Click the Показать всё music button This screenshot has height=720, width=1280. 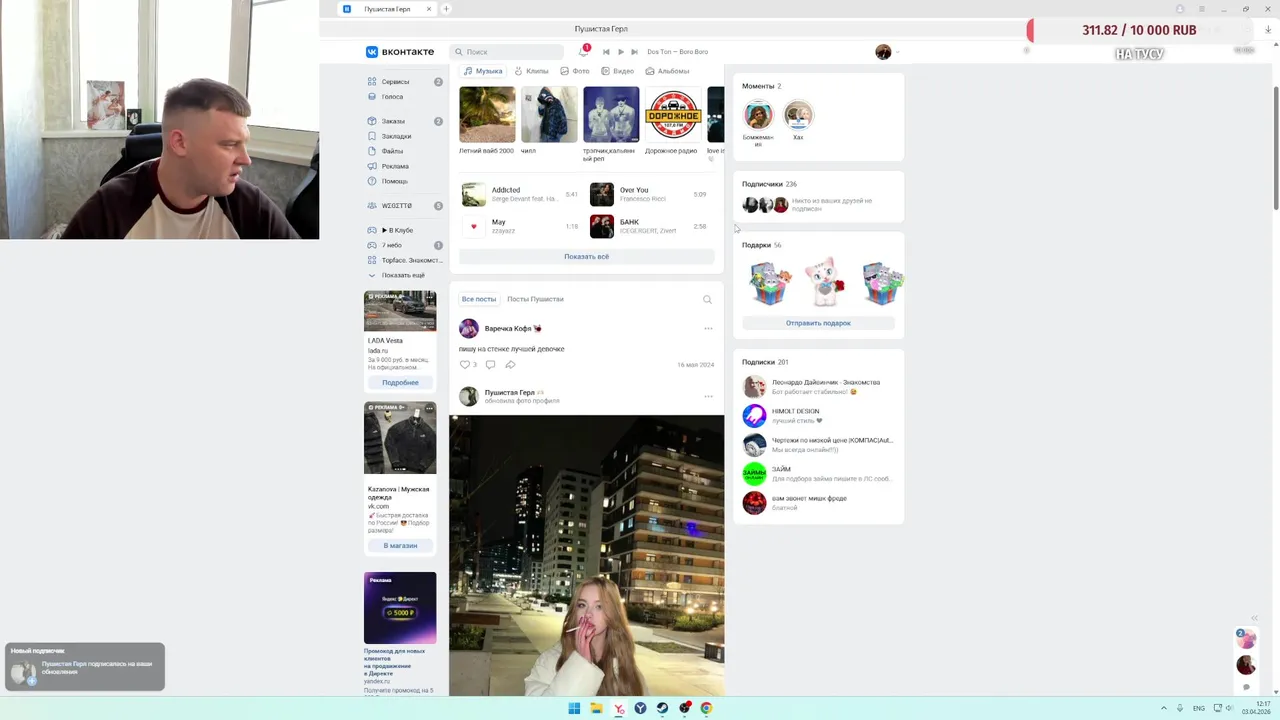click(x=586, y=257)
